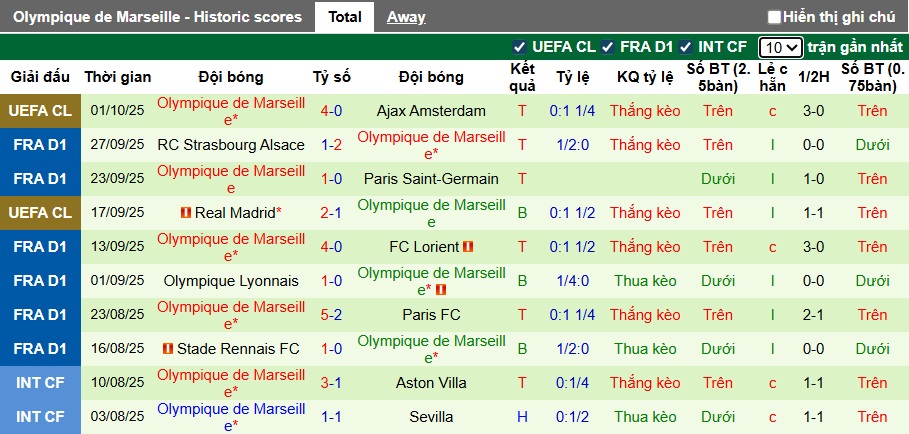Toggle the INT CF competition checkbox
The height and width of the screenshot is (434, 909).
(x=685, y=47)
